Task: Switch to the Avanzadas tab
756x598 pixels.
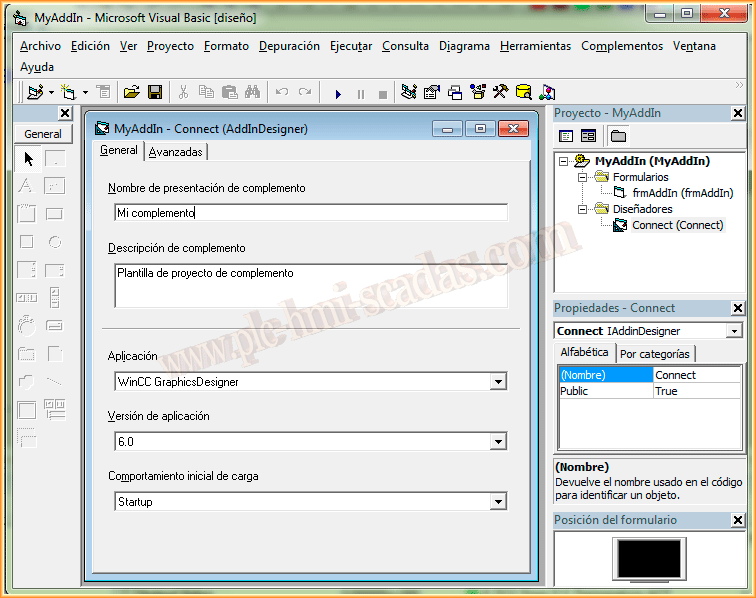Action: click(x=176, y=152)
